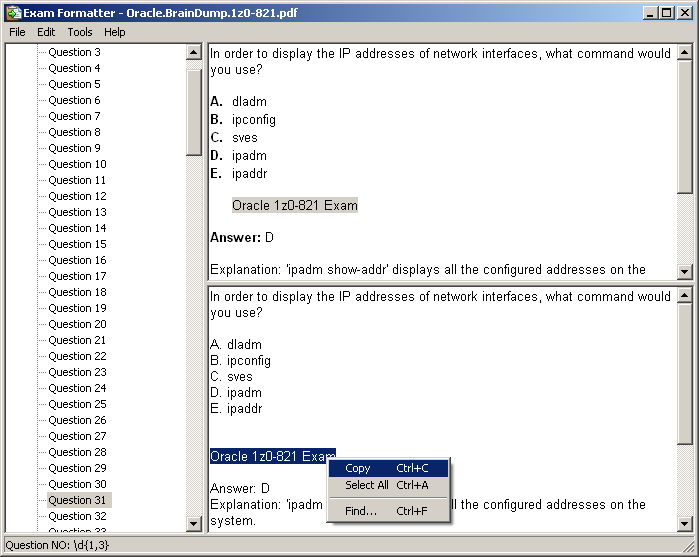Select Question 3 in the question list

pyautogui.click(x=74, y=52)
